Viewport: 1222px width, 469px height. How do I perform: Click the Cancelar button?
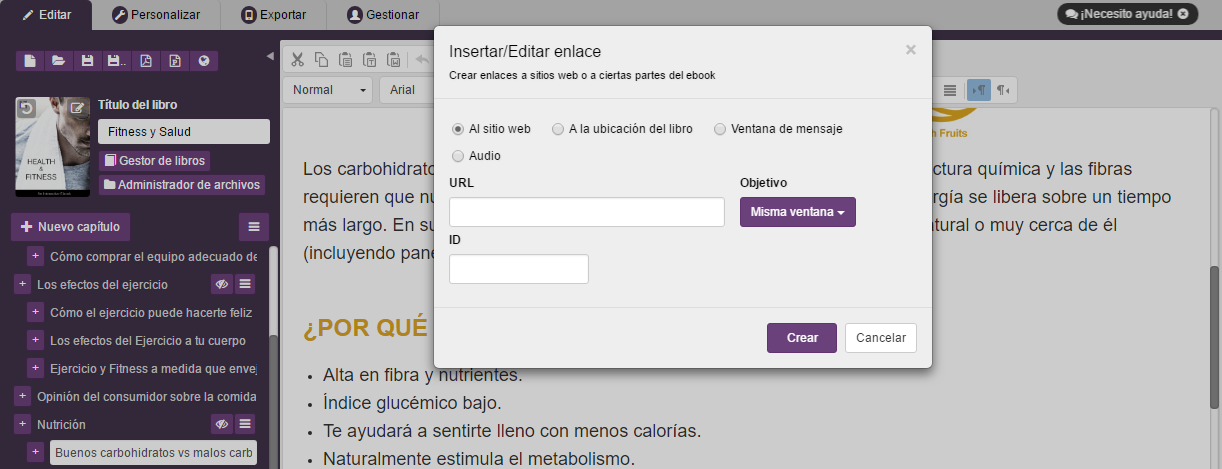click(x=880, y=338)
